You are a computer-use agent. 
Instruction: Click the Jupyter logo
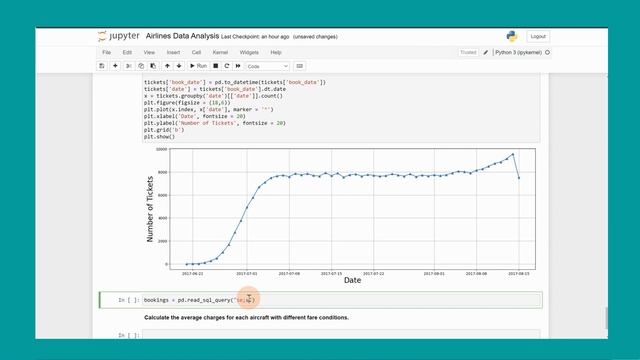click(119, 36)
